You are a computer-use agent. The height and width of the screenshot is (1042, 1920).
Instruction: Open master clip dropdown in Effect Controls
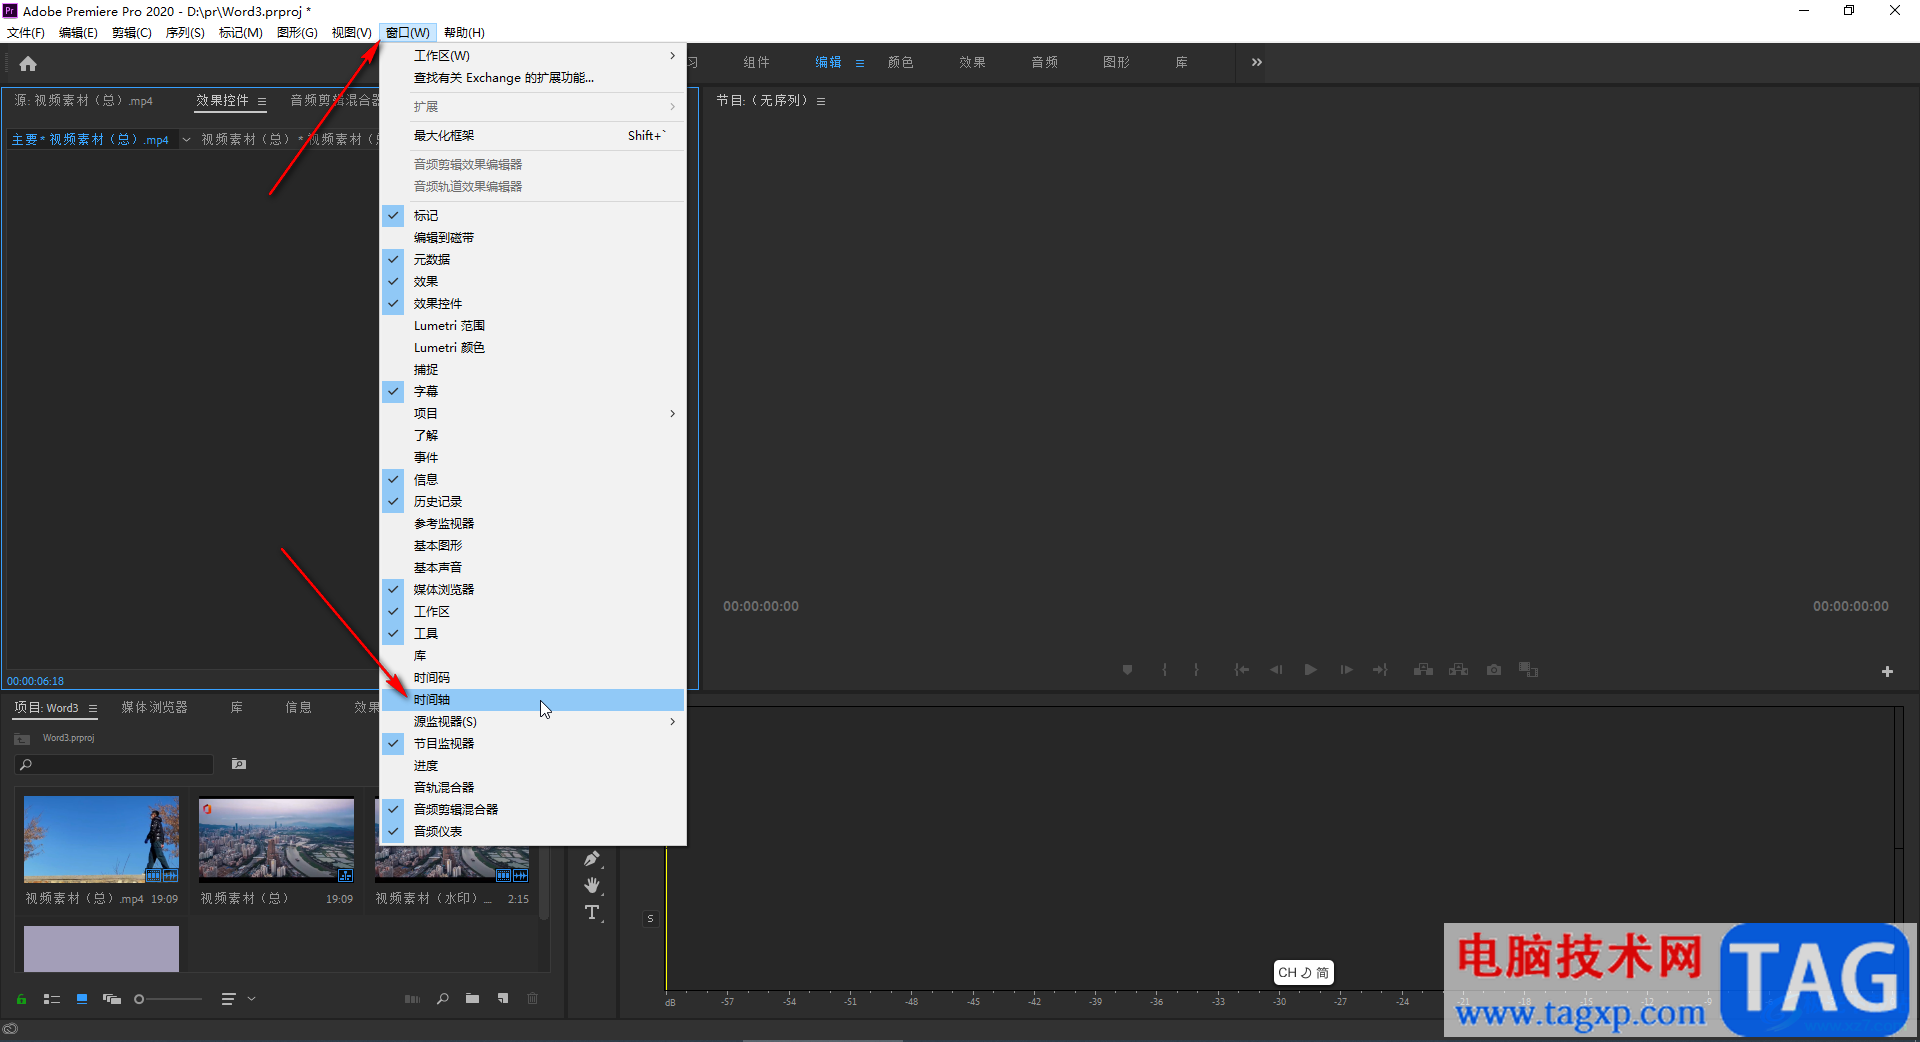[x=186, y=140]
